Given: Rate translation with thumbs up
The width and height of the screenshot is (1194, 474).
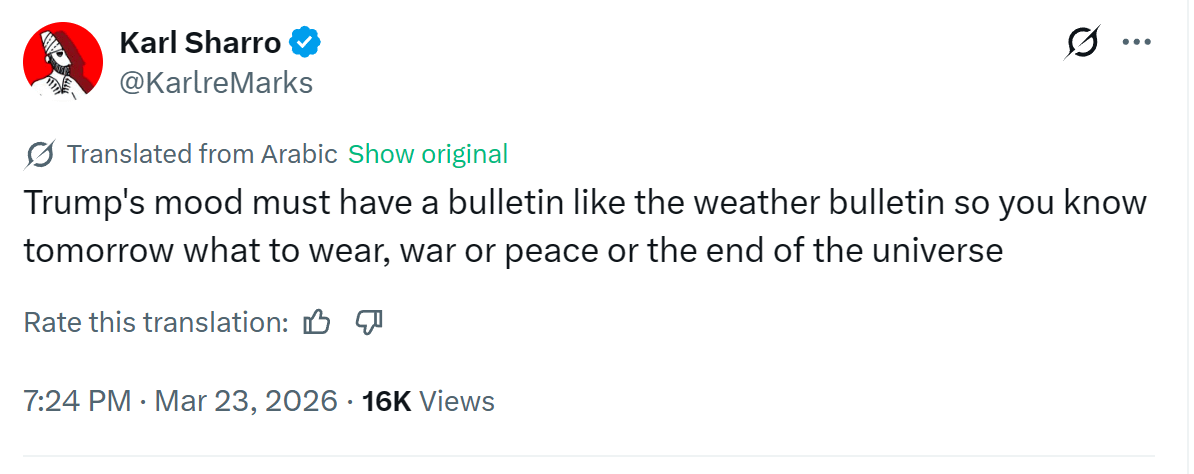Looking at the screenshot, I should point(317,322).
